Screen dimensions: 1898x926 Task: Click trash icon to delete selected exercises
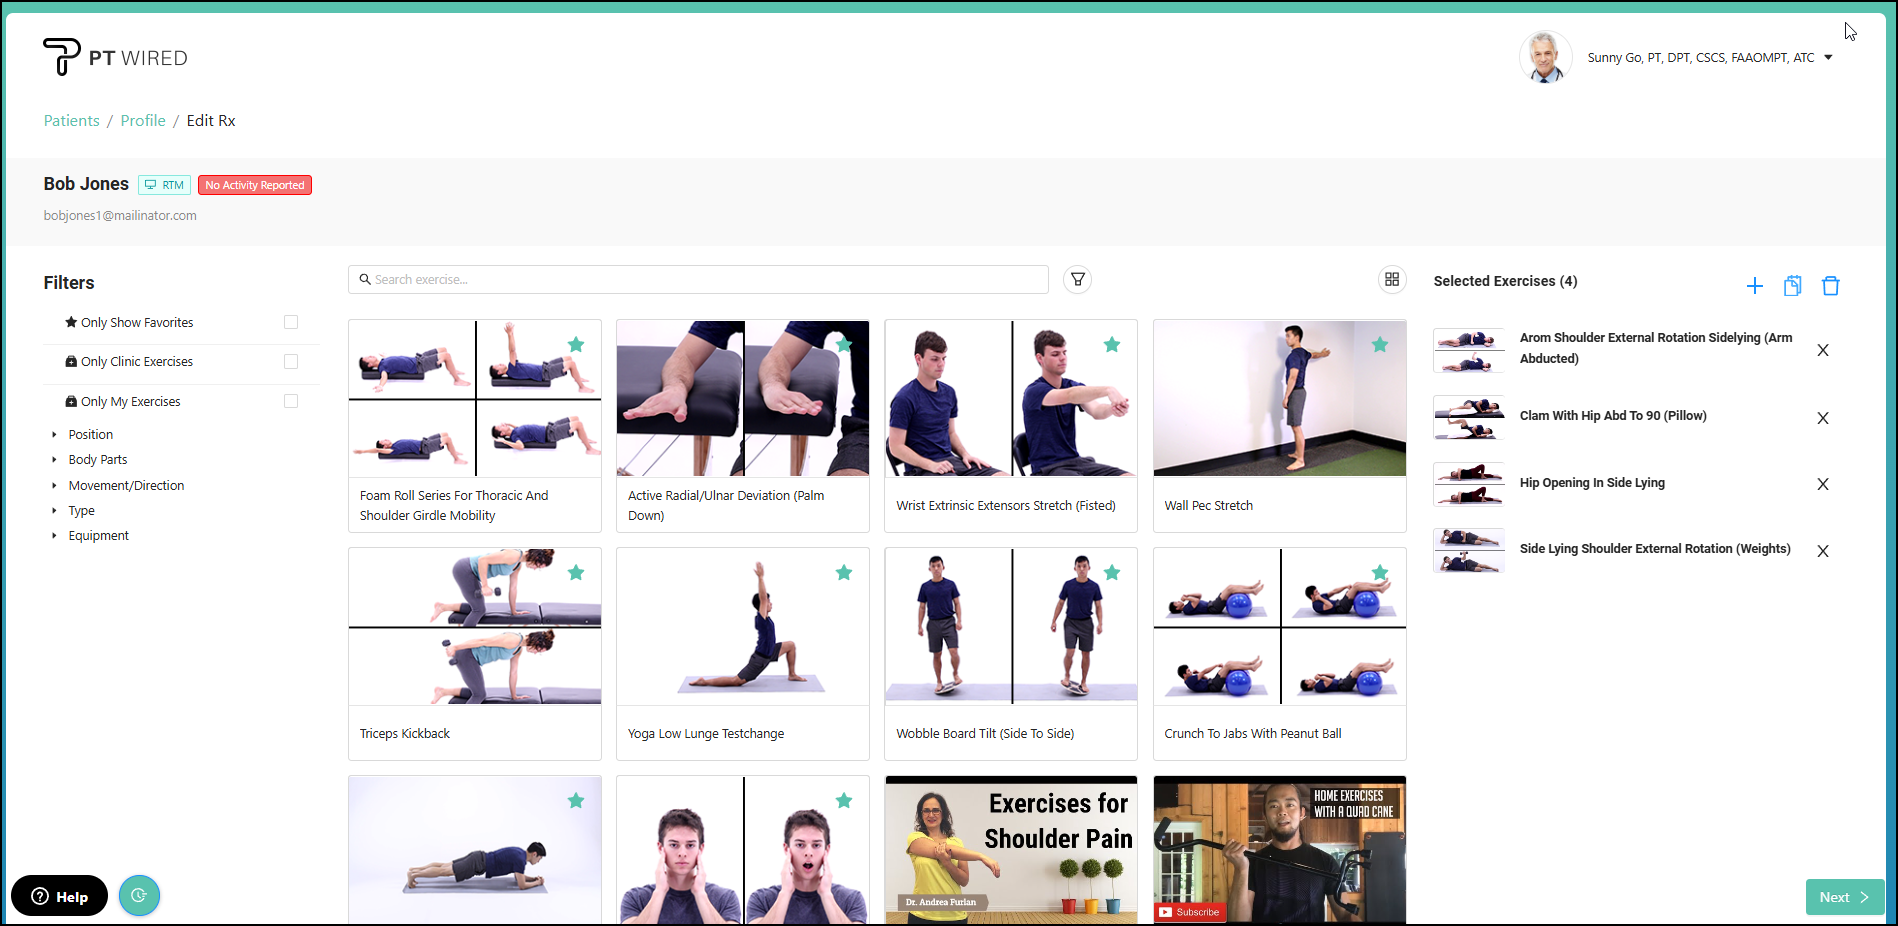coord(1830,287)
